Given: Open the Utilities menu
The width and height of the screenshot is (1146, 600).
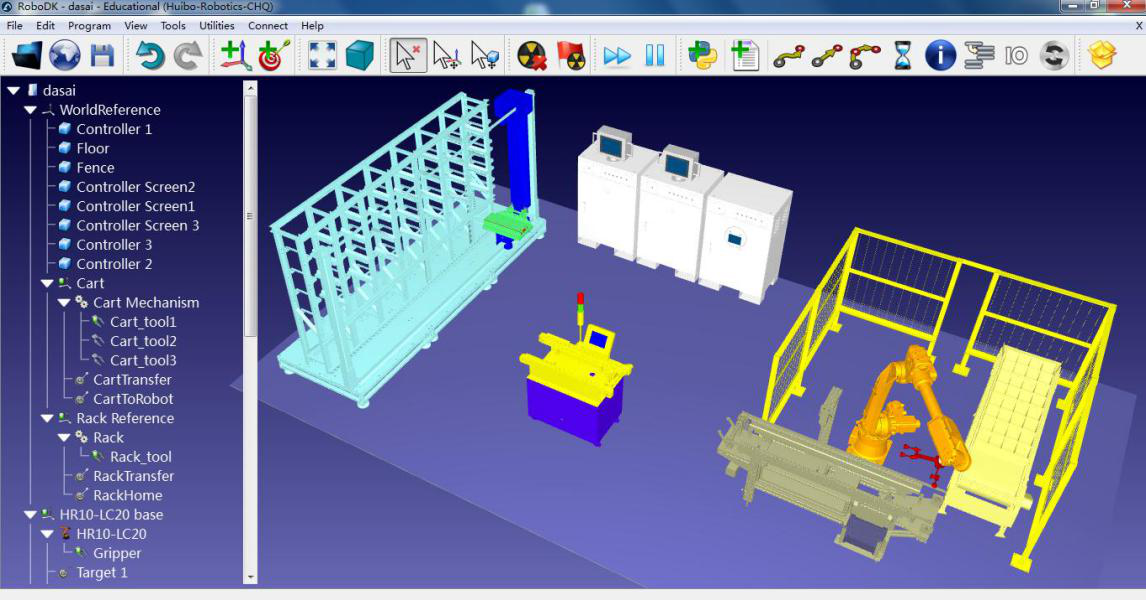Looking at the screenshot, I should [216, 25].
